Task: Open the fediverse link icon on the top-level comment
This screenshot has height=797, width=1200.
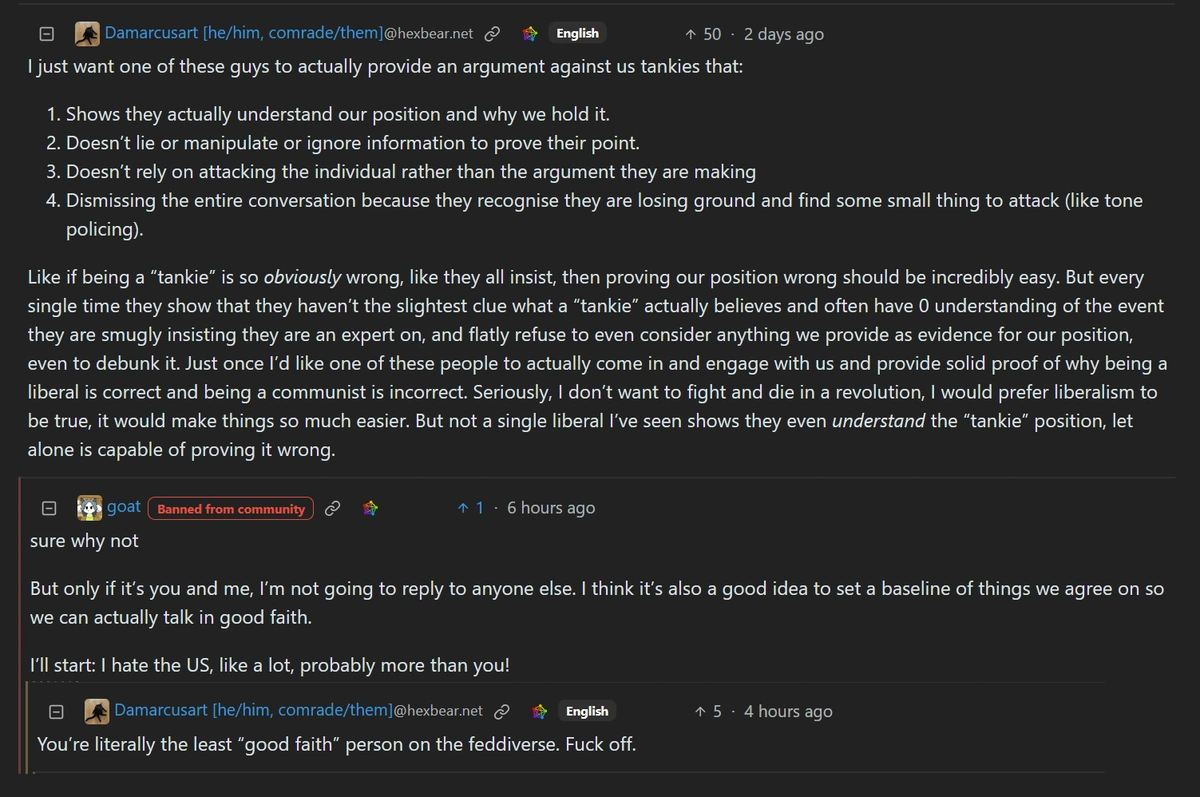Action: pyautogui.click(x=530, y=34)
